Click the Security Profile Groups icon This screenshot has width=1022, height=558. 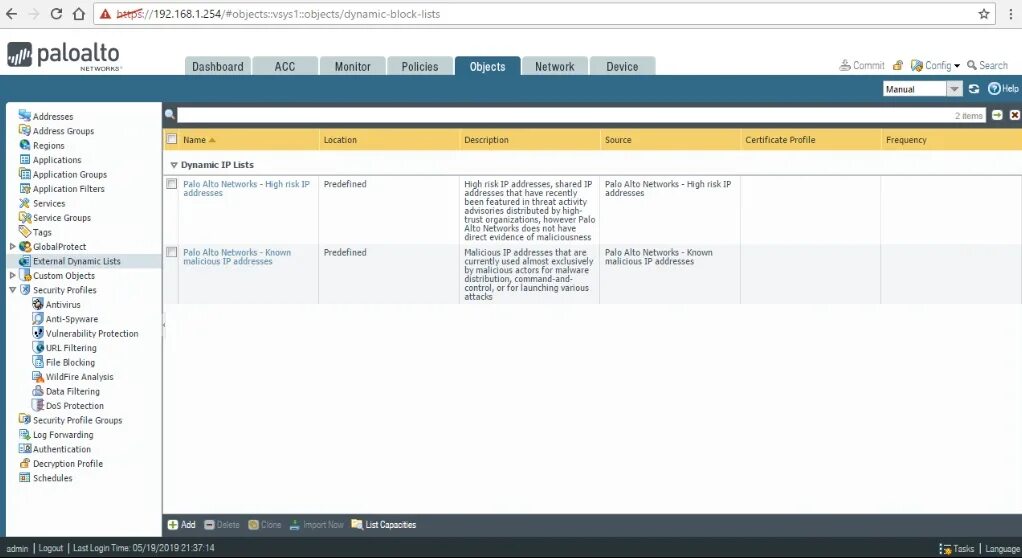pos(25,420)
